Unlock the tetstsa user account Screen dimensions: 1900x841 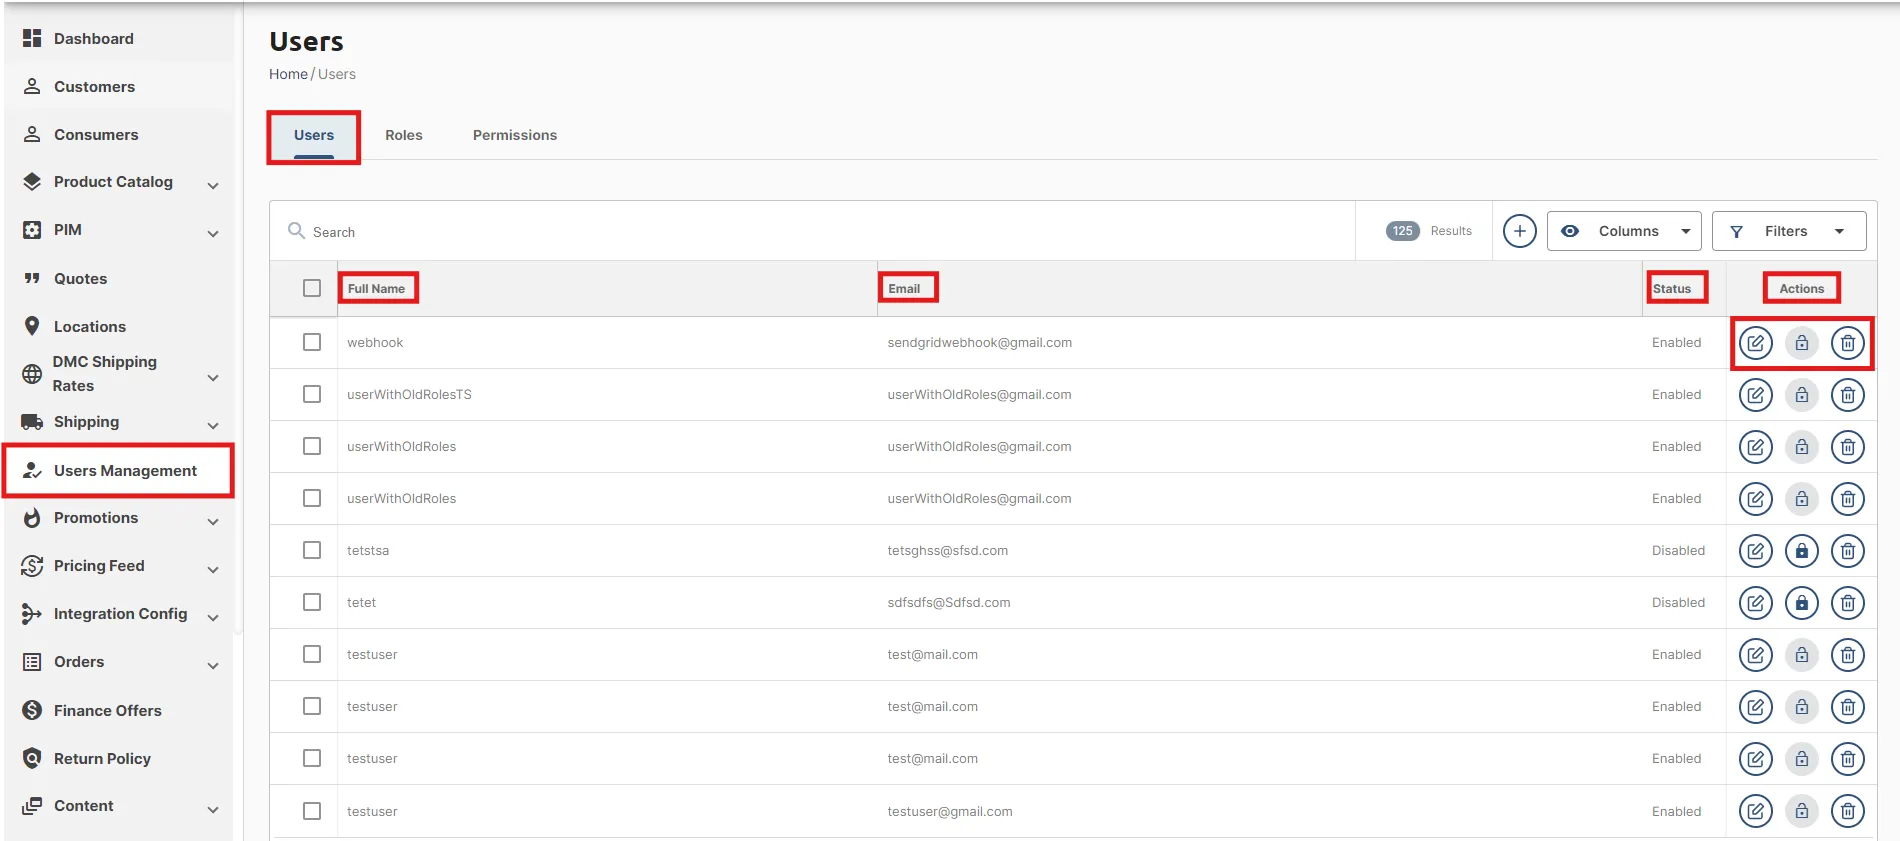pos(1801,551)
